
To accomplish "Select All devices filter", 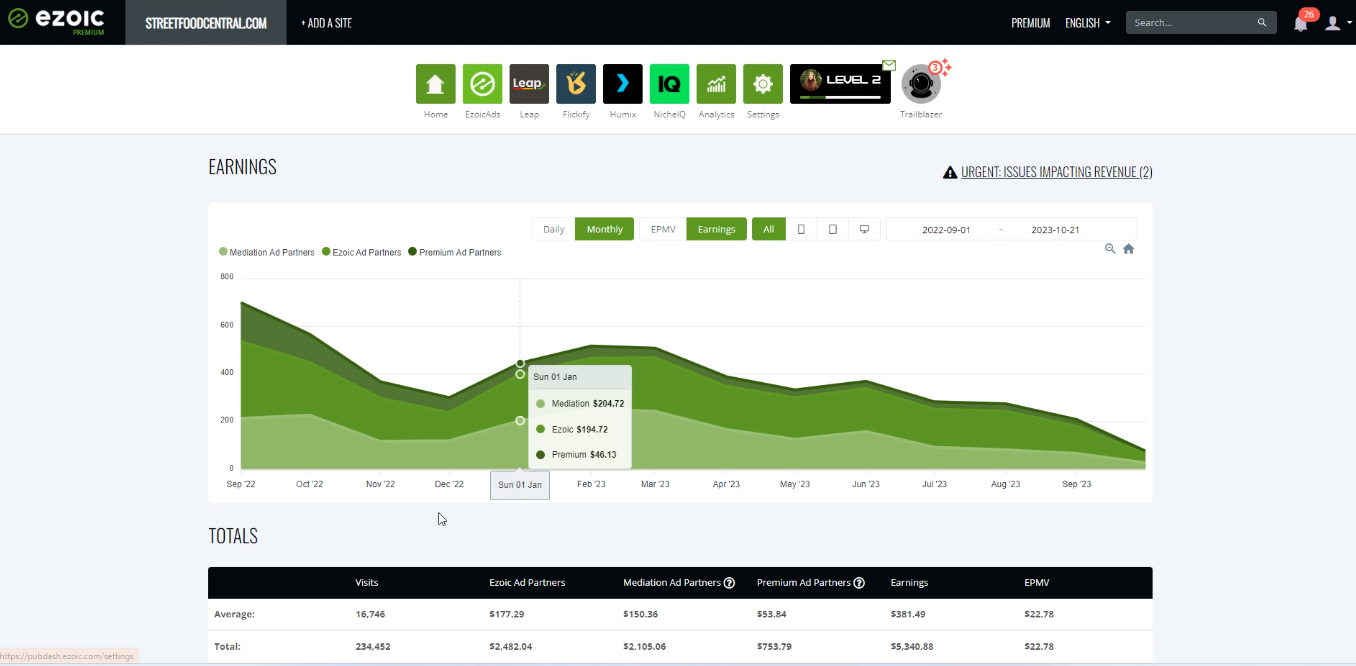I will (x=768, y=229).
